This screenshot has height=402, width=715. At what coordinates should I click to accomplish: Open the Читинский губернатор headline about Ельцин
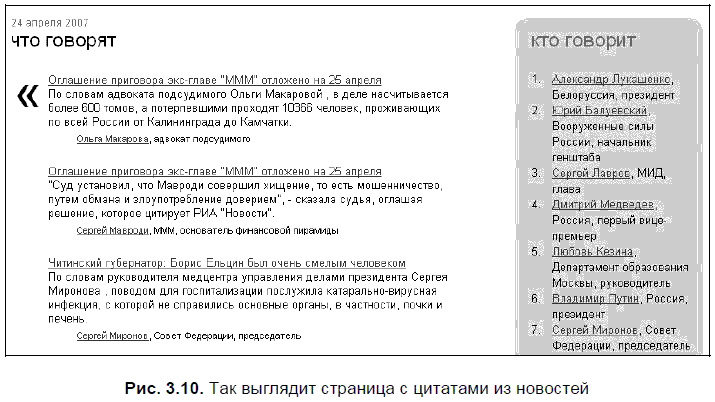click(x=228, y=262)
